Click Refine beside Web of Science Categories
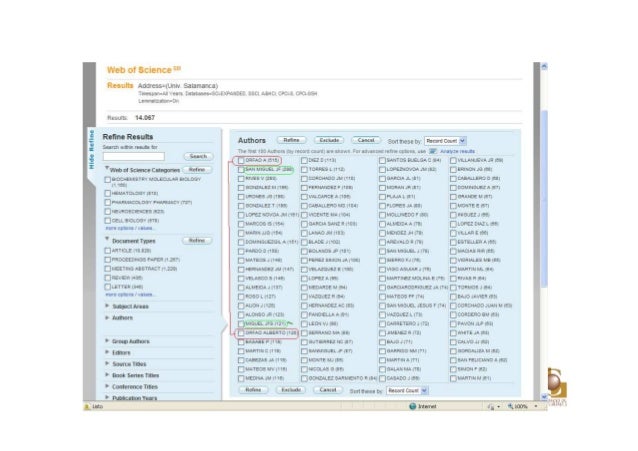Screen dimensions: 638x451 click(197, 170)
